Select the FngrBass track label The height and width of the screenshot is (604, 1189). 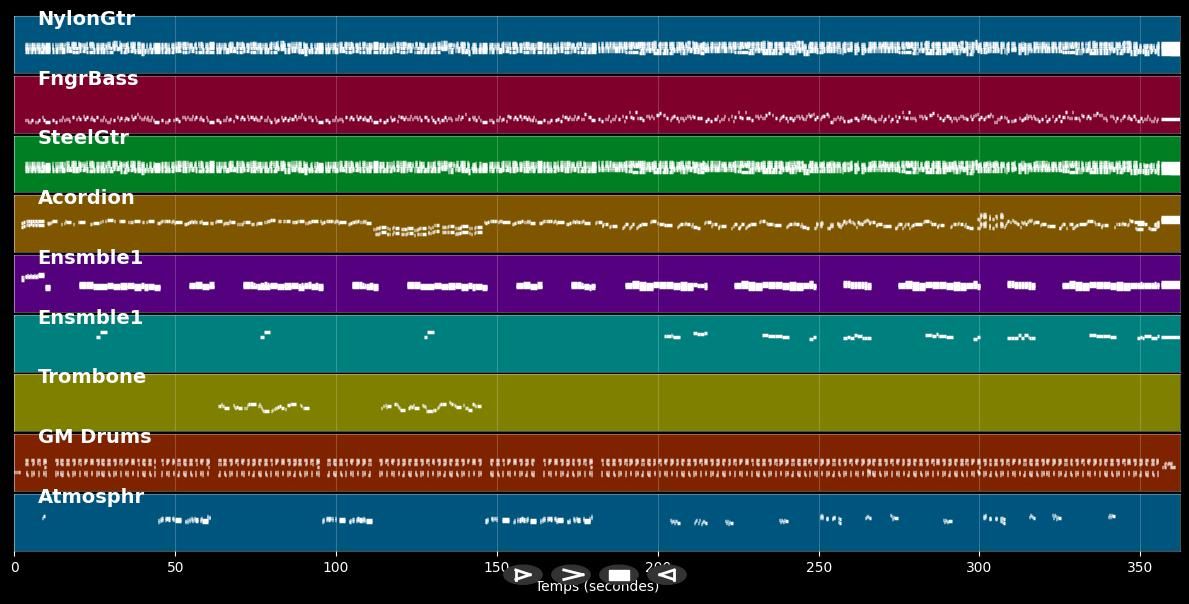(x=88, y=79)
